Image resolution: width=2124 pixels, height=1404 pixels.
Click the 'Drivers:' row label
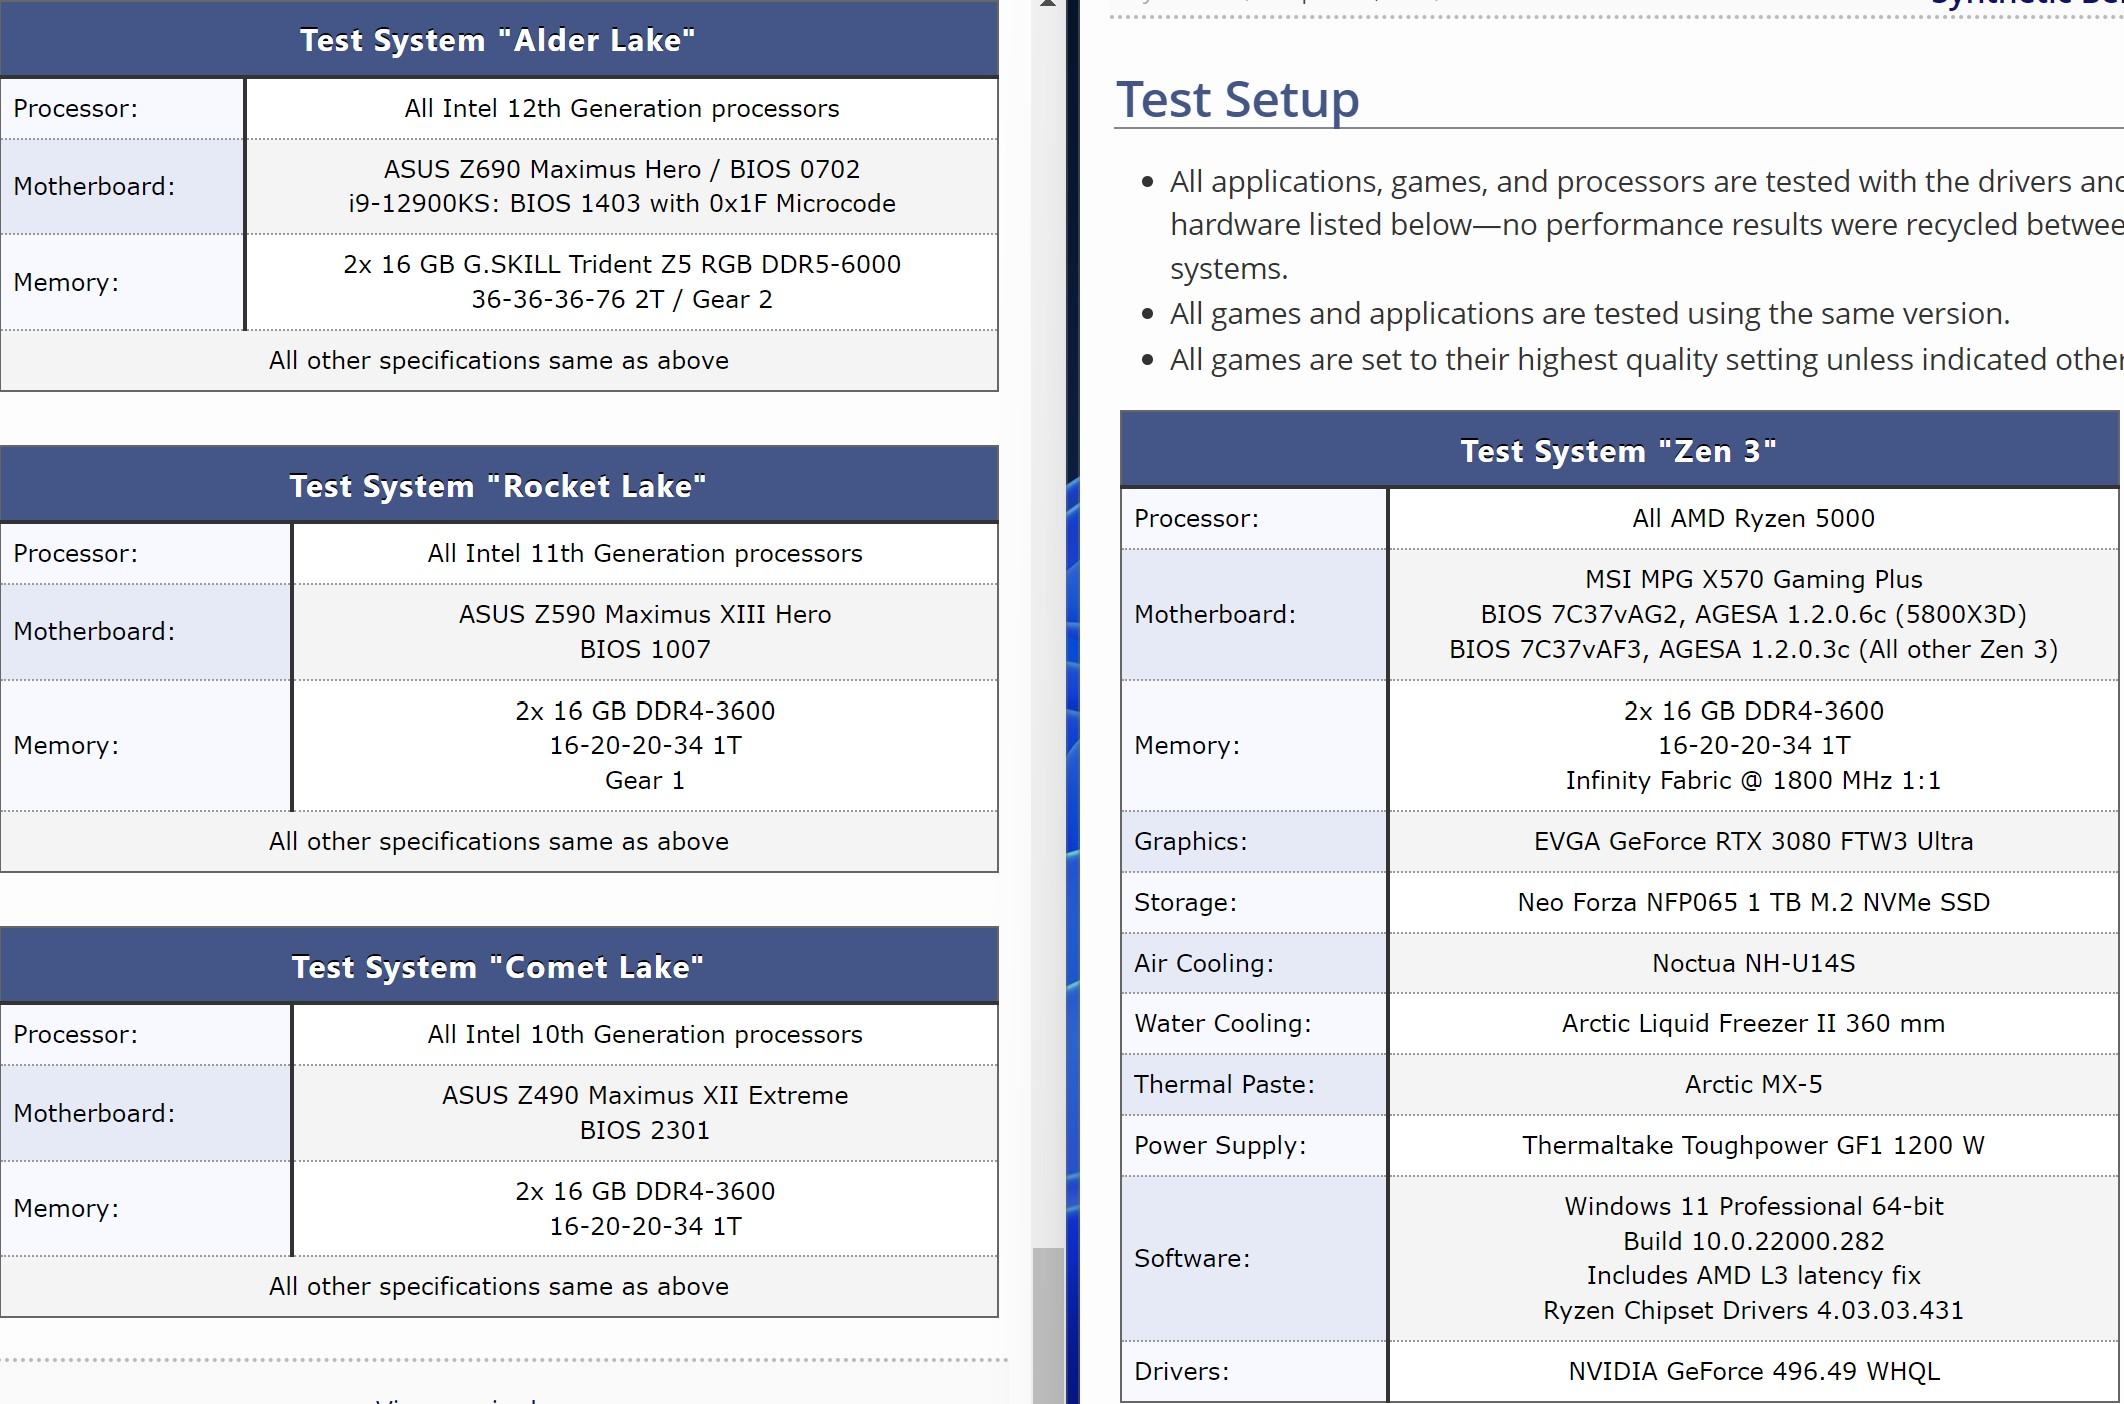pyautogui.click(x=1181, y=1371)
